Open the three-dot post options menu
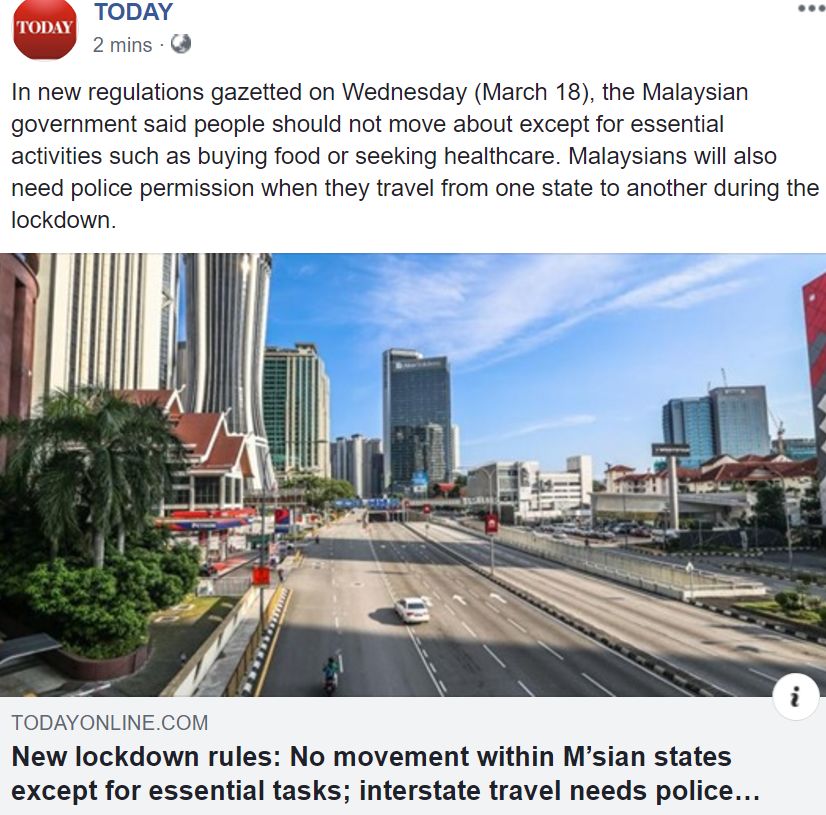 (811, 8)
